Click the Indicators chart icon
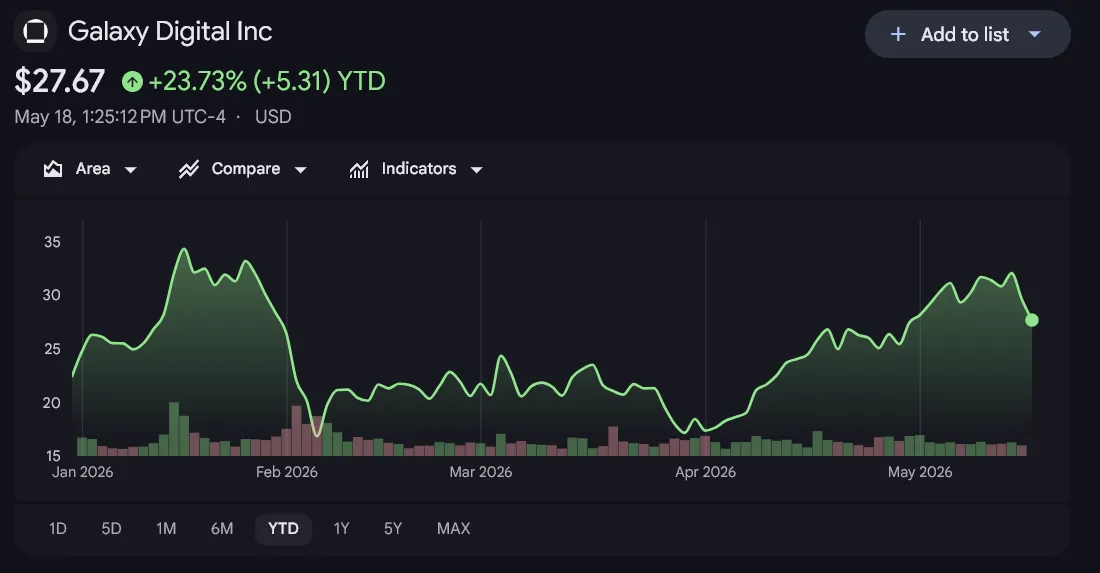This screenshot has width=1100, height=573. tap(359, 169)
